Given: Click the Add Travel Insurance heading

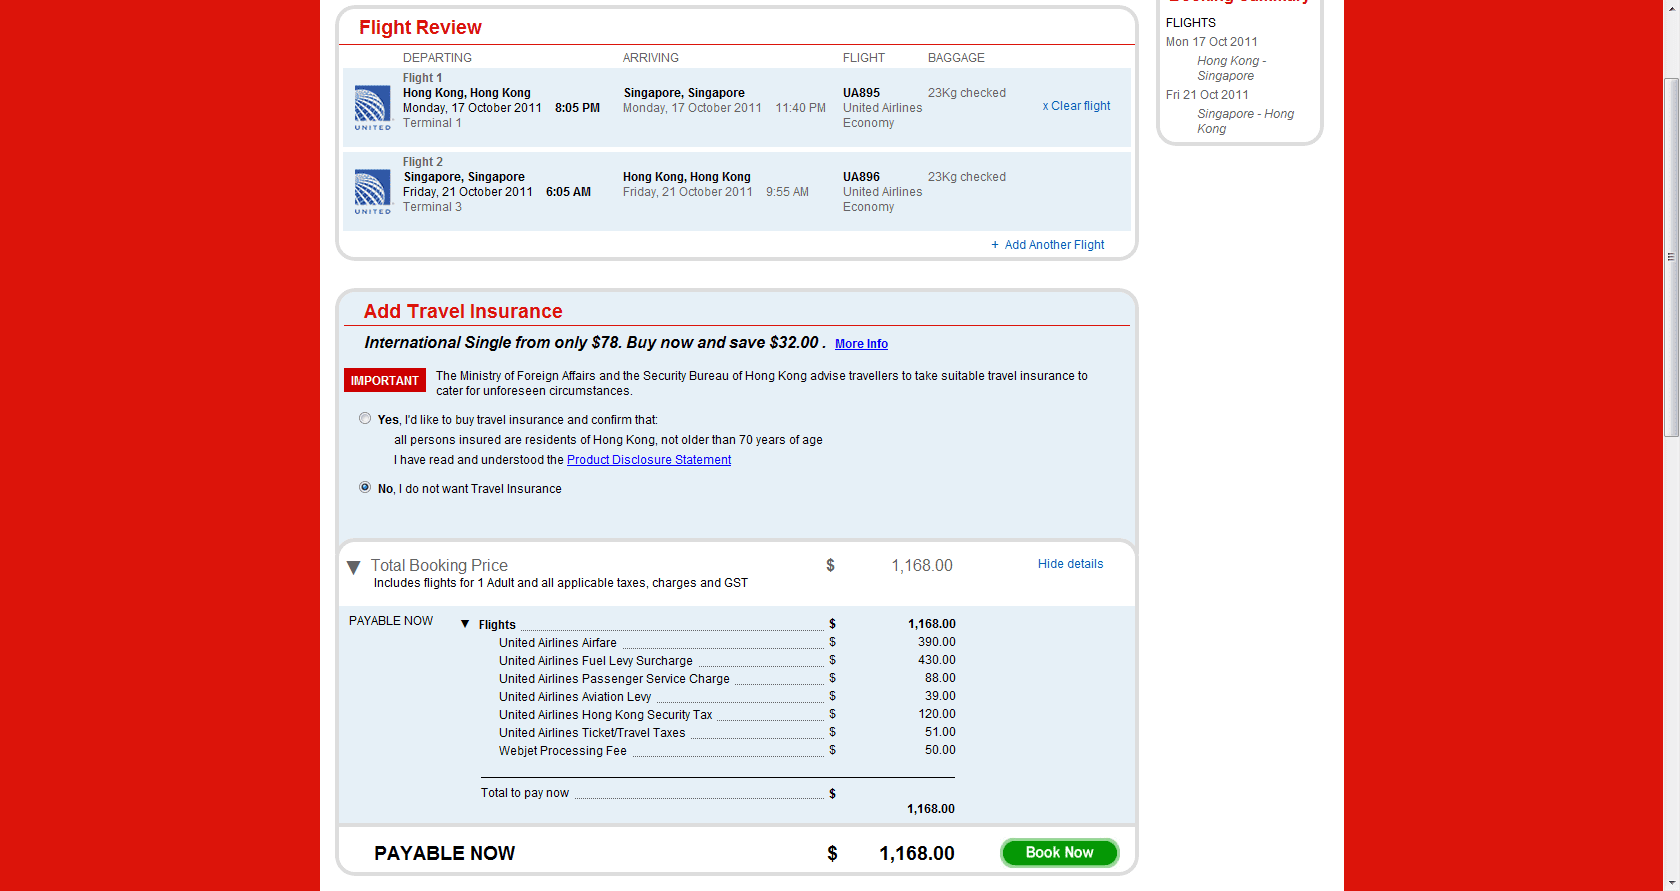Looking at the screenshot, I should pos(463,312).
